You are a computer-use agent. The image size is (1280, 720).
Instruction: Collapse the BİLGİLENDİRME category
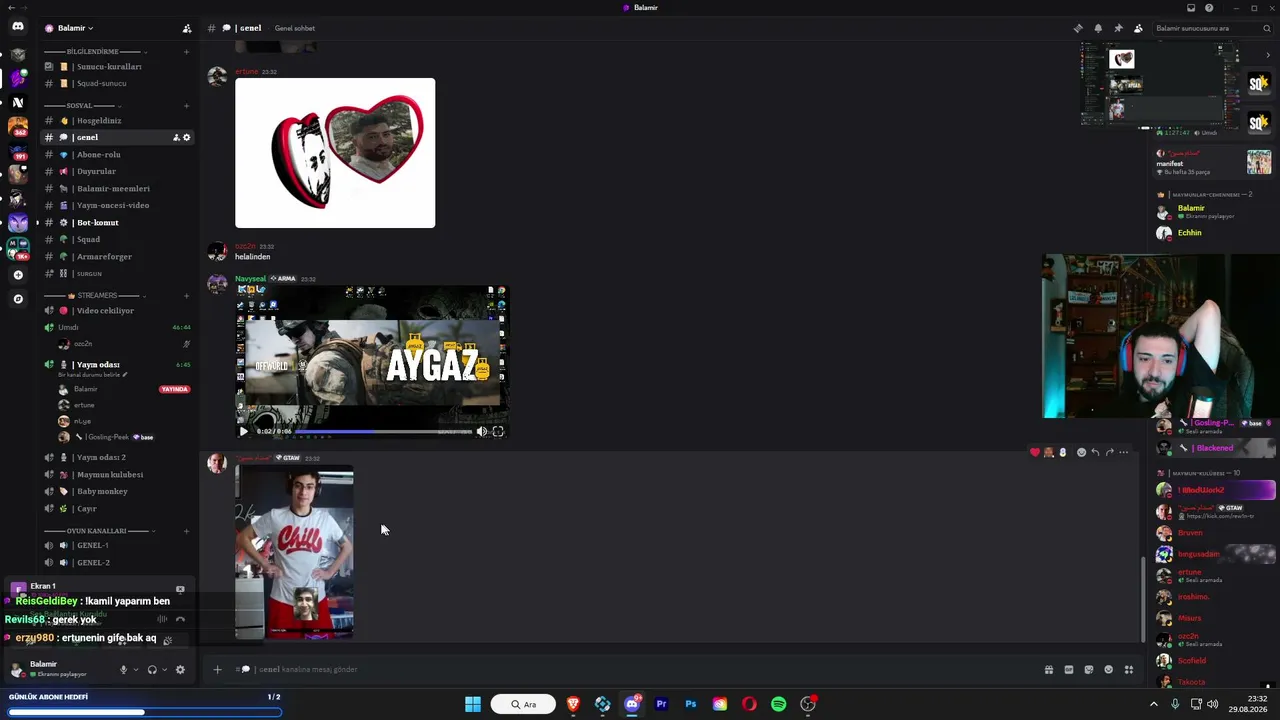[107, 51]
